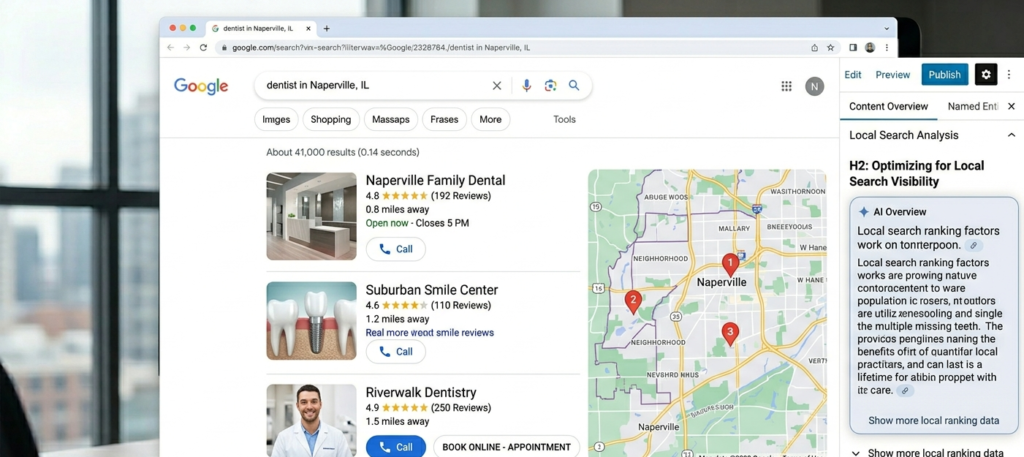Click 'Show more local ranking data' inside AI card
Image resolution: width=1024 pixels, height=457 pixels.
(933, 420)
